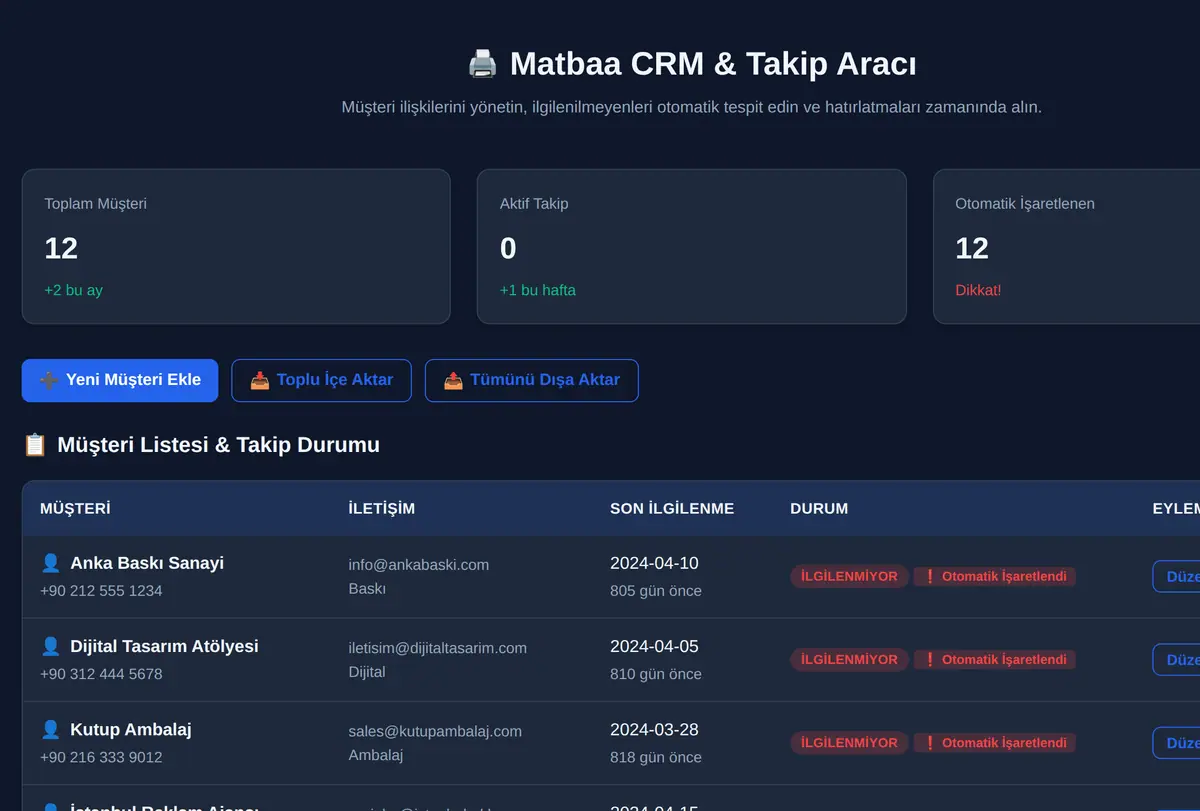Viewport: 1200px width, 811px height.
Task: Select İLGİLENMİYOR badge for Anka Baskı Sanayi
Action: [849, 576]
